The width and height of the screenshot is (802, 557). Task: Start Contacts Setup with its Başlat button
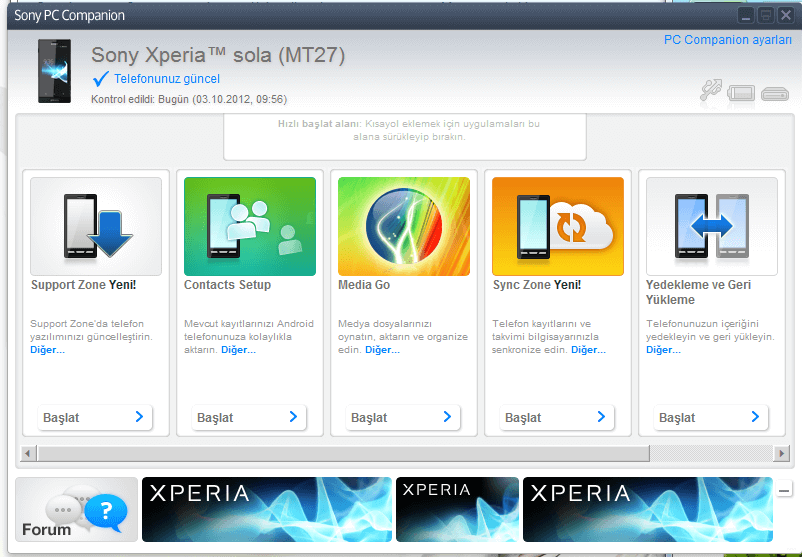[249, 417]
